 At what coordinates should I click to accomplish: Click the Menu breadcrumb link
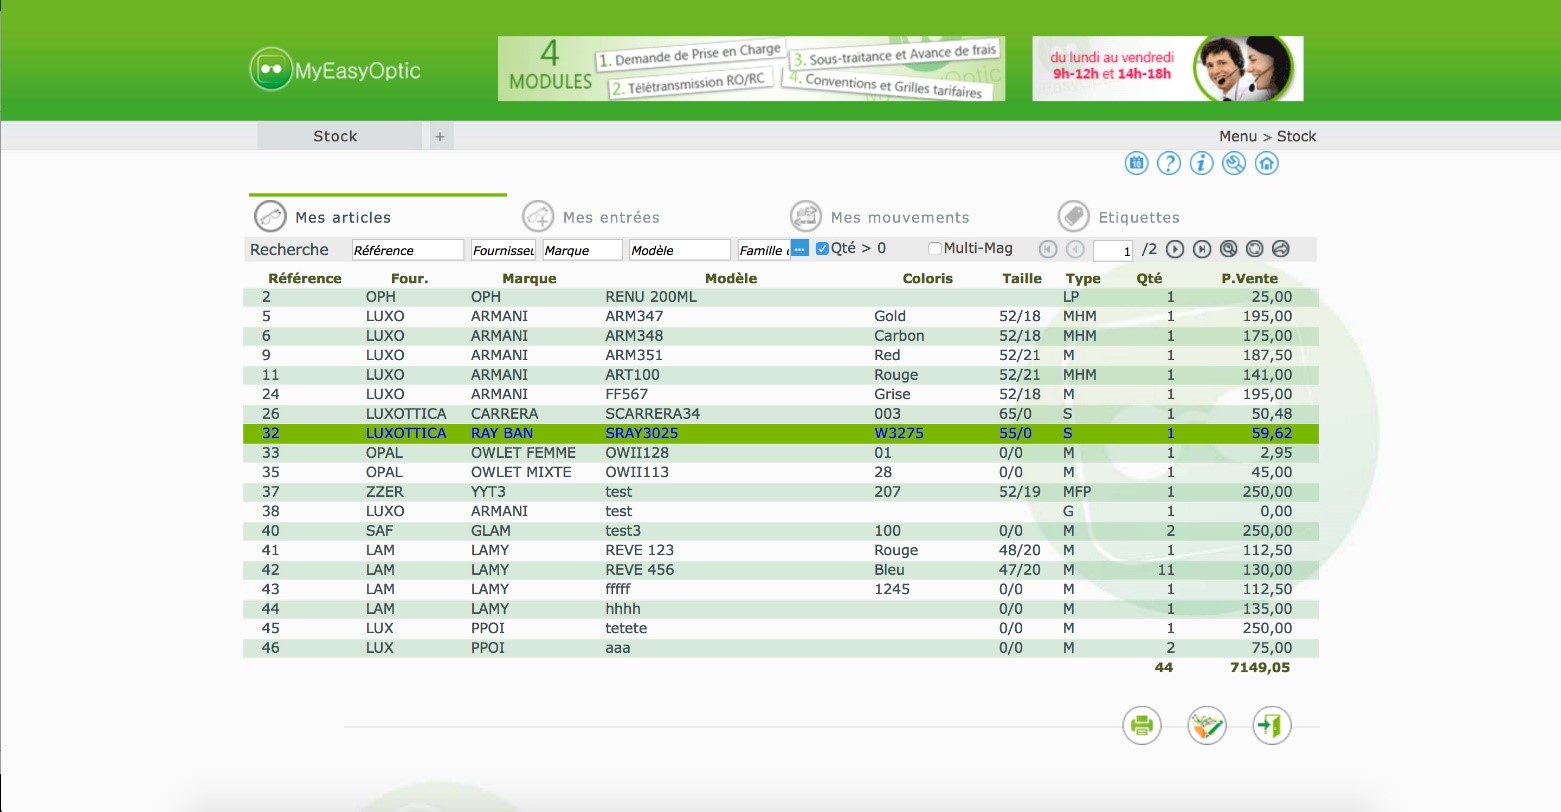(1238, 136)
